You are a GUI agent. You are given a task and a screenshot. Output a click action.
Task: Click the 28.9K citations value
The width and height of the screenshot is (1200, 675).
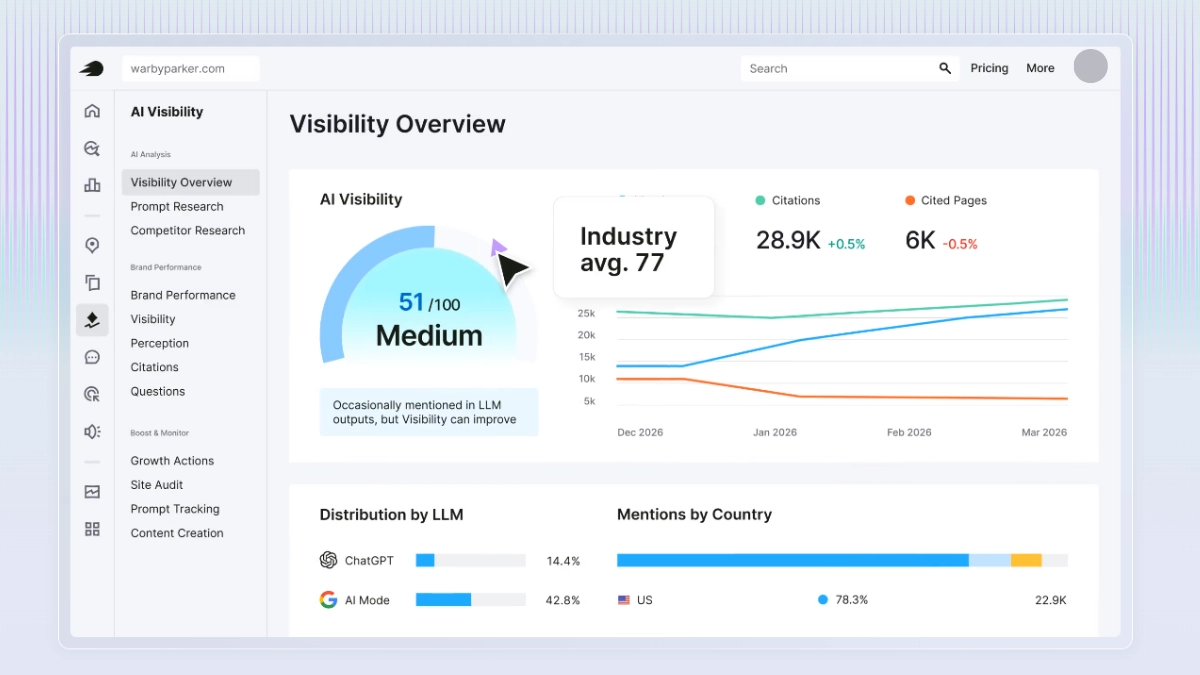coord(788,240)
